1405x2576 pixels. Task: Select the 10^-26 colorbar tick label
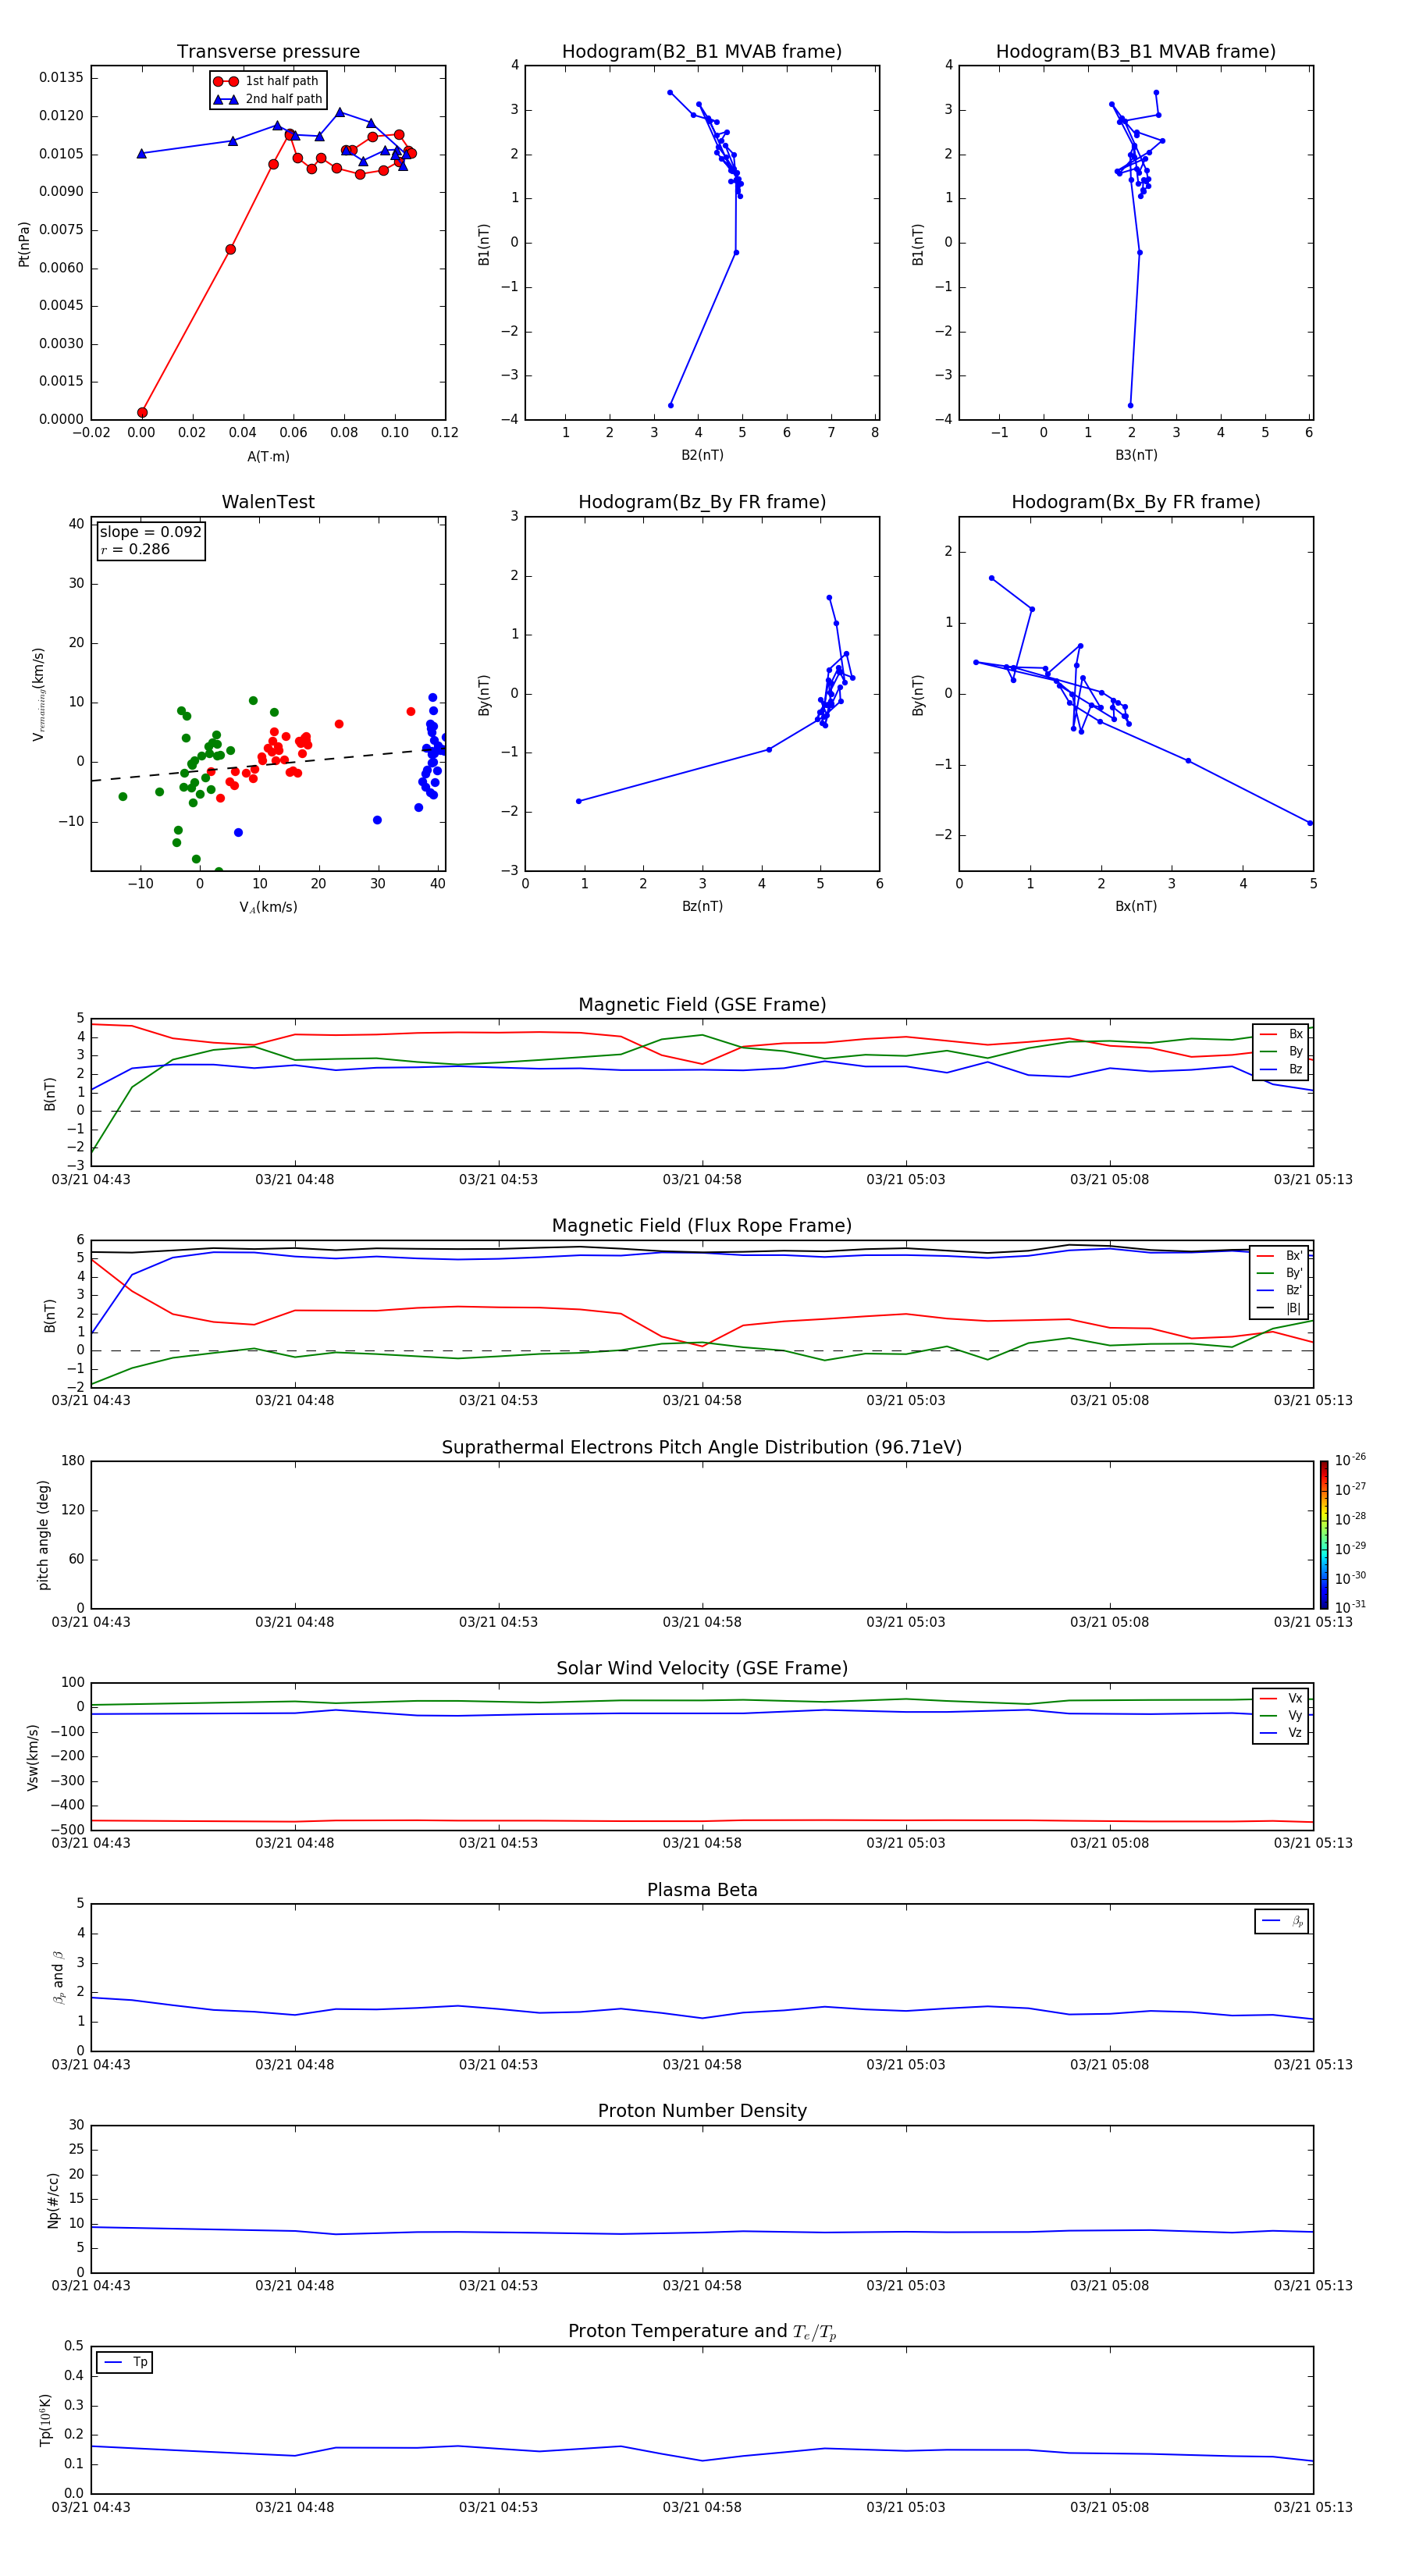[1350, 1460]
